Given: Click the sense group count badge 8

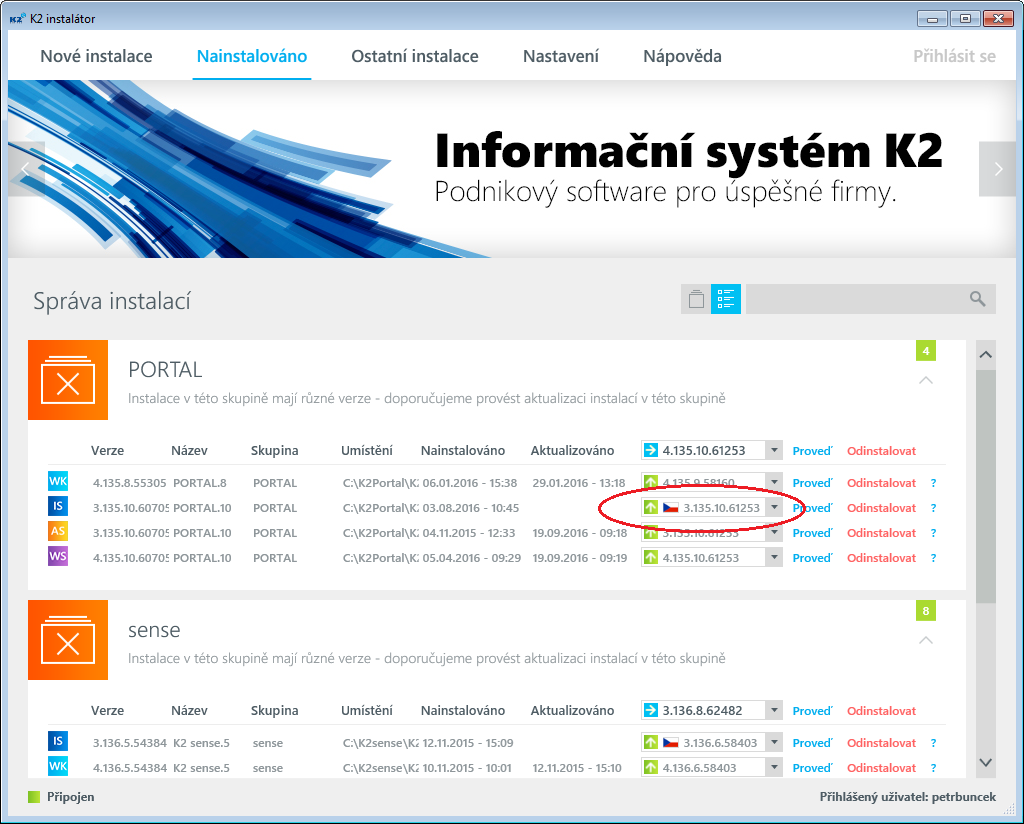Looking at the screenshot, I should 925,610.
